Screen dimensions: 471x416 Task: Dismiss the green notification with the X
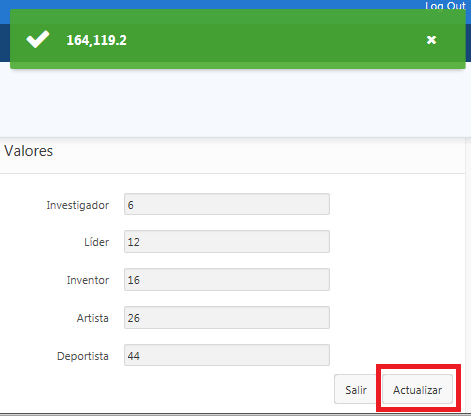pyautogui.click(x=431, y=40)
